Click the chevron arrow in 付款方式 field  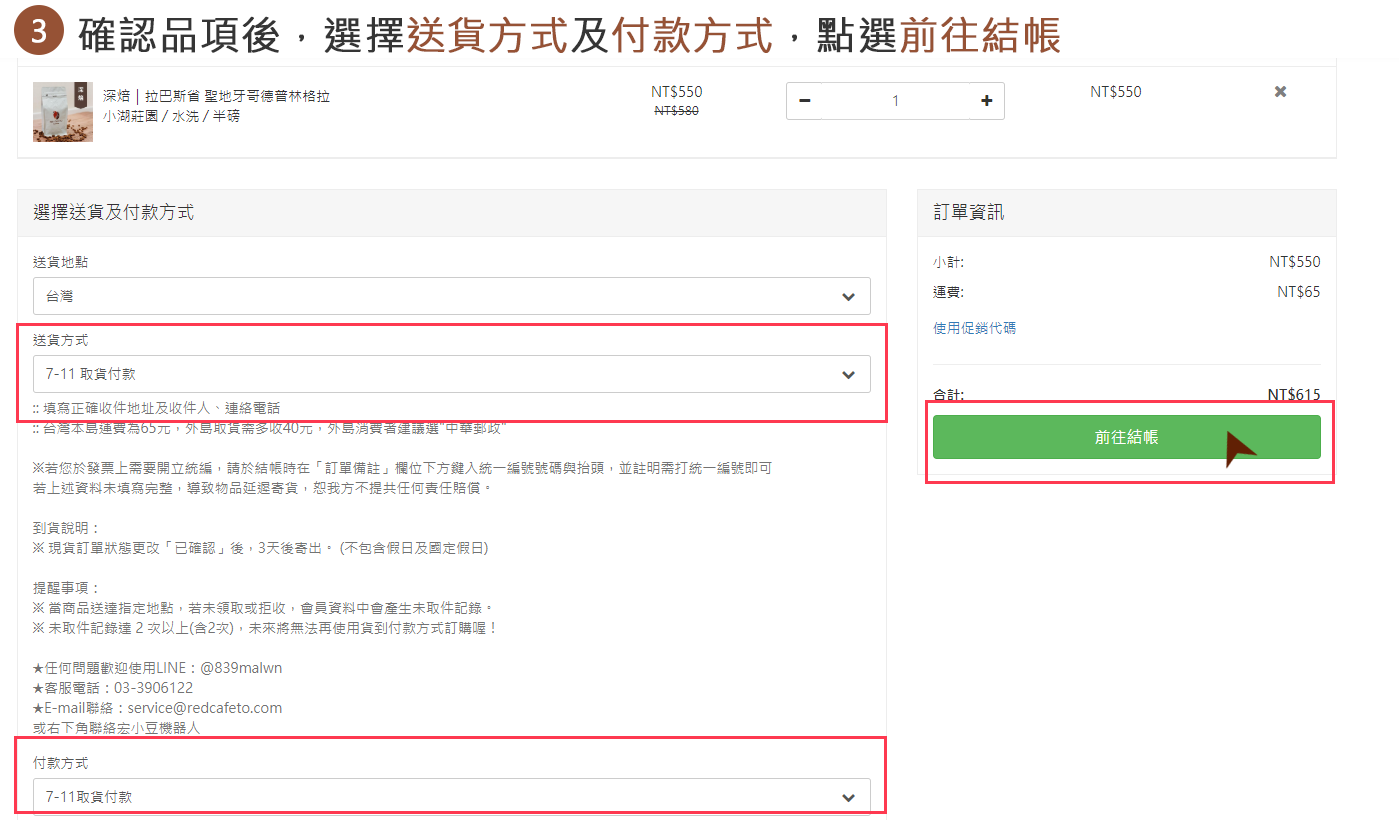point(848,798)
